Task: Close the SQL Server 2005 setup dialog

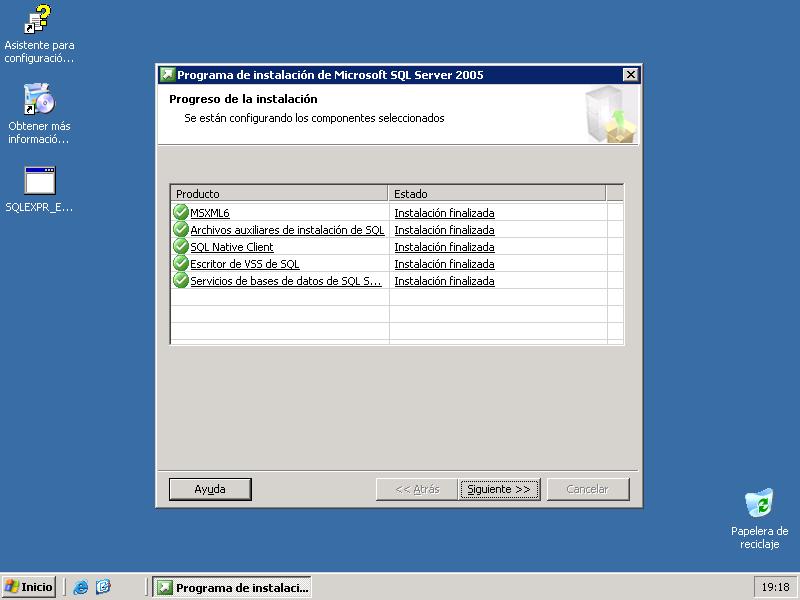Action: [x=631, y=75]
